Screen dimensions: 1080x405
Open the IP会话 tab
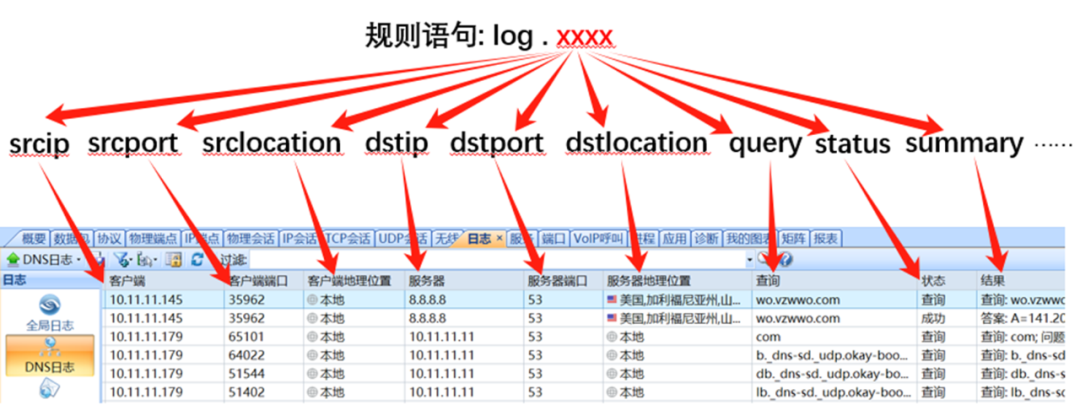[x=299, y=239]
